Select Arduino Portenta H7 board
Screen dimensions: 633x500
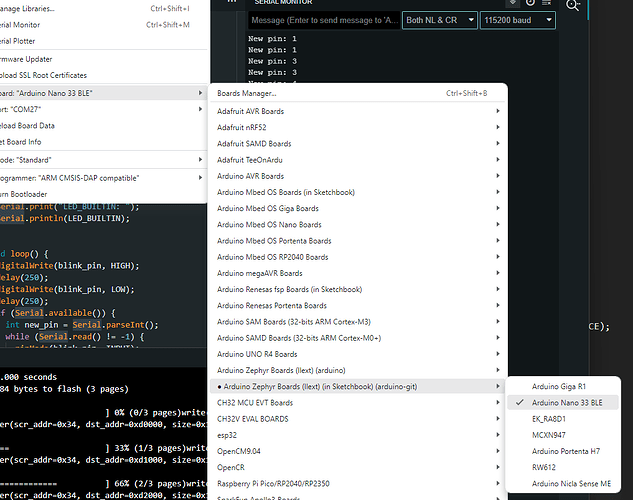[x=563, y=451]
